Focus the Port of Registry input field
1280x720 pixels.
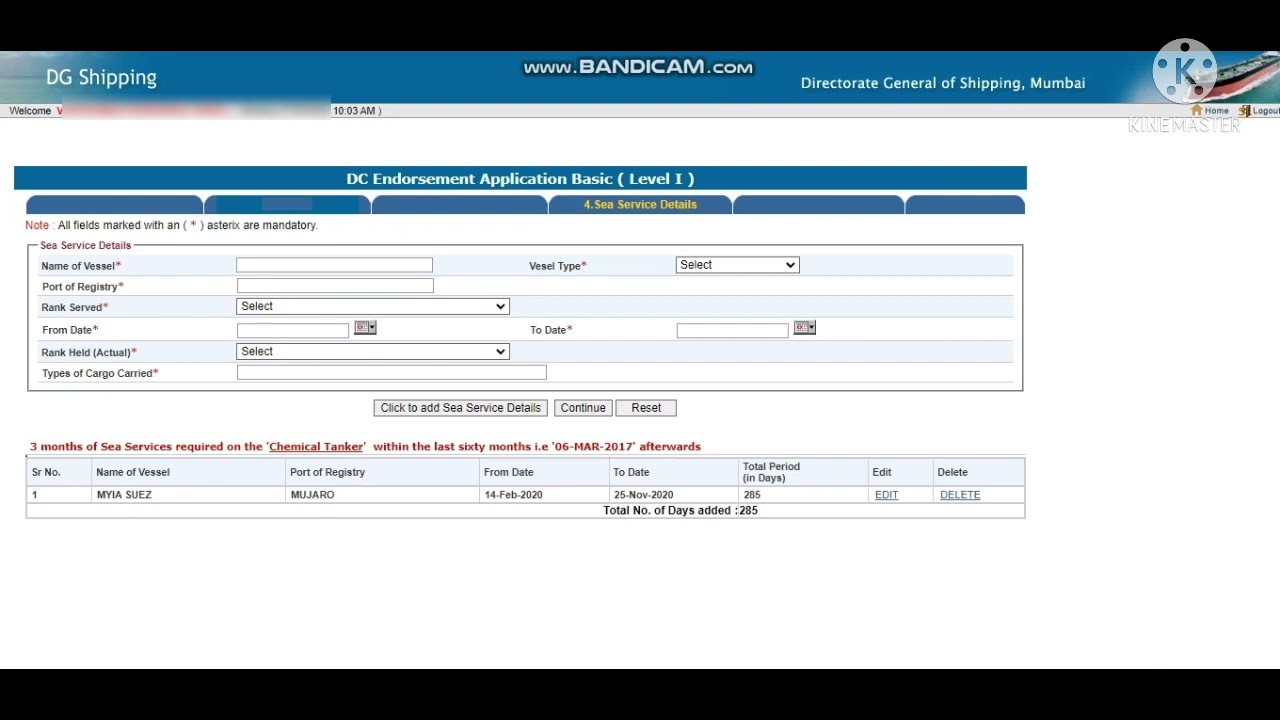click(x=335, y=286)
